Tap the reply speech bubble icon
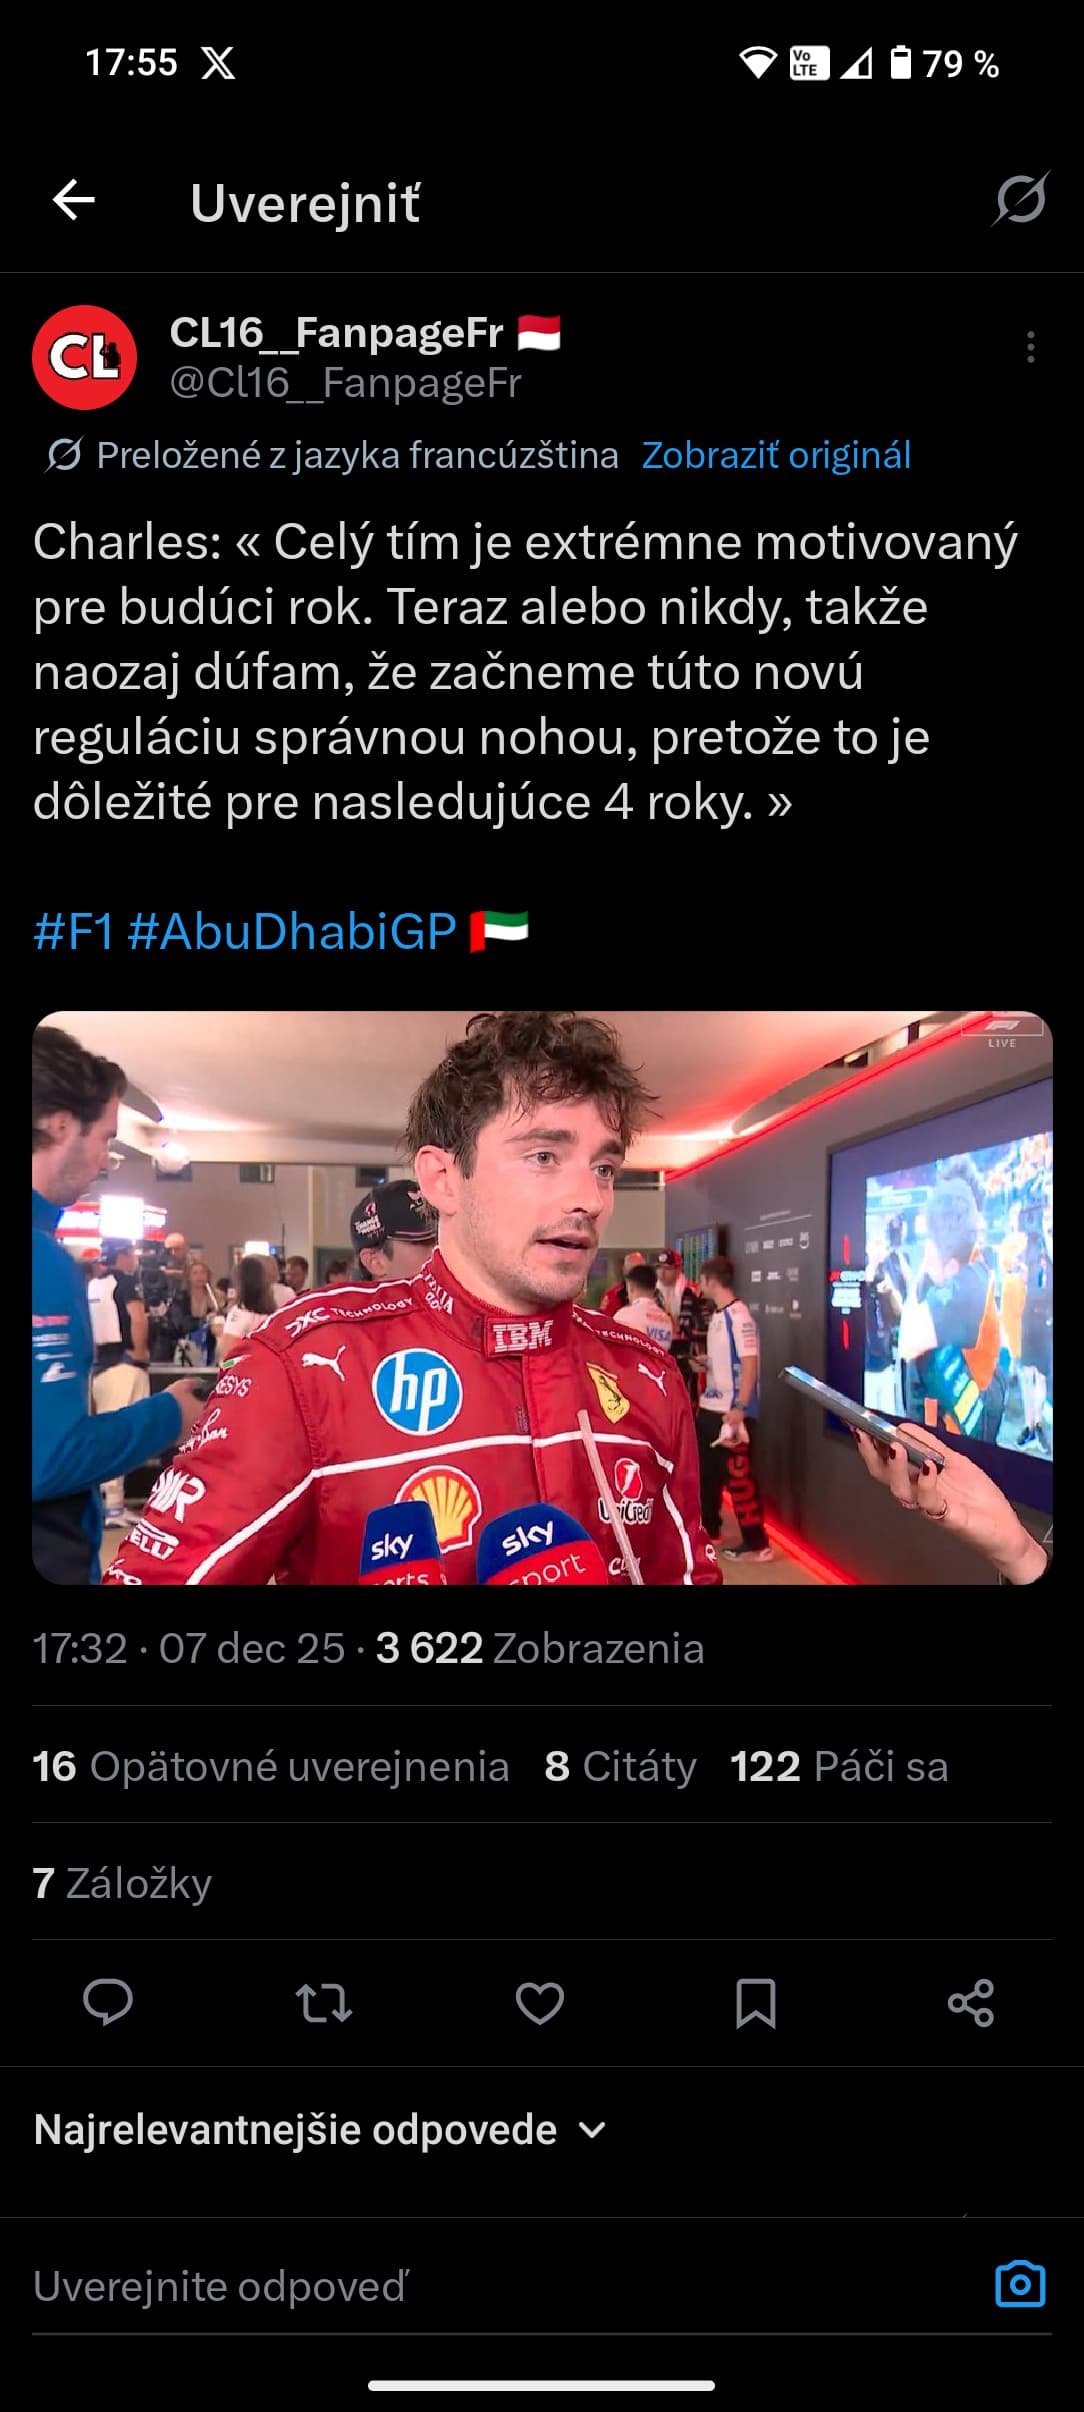 coord(108,2003)
